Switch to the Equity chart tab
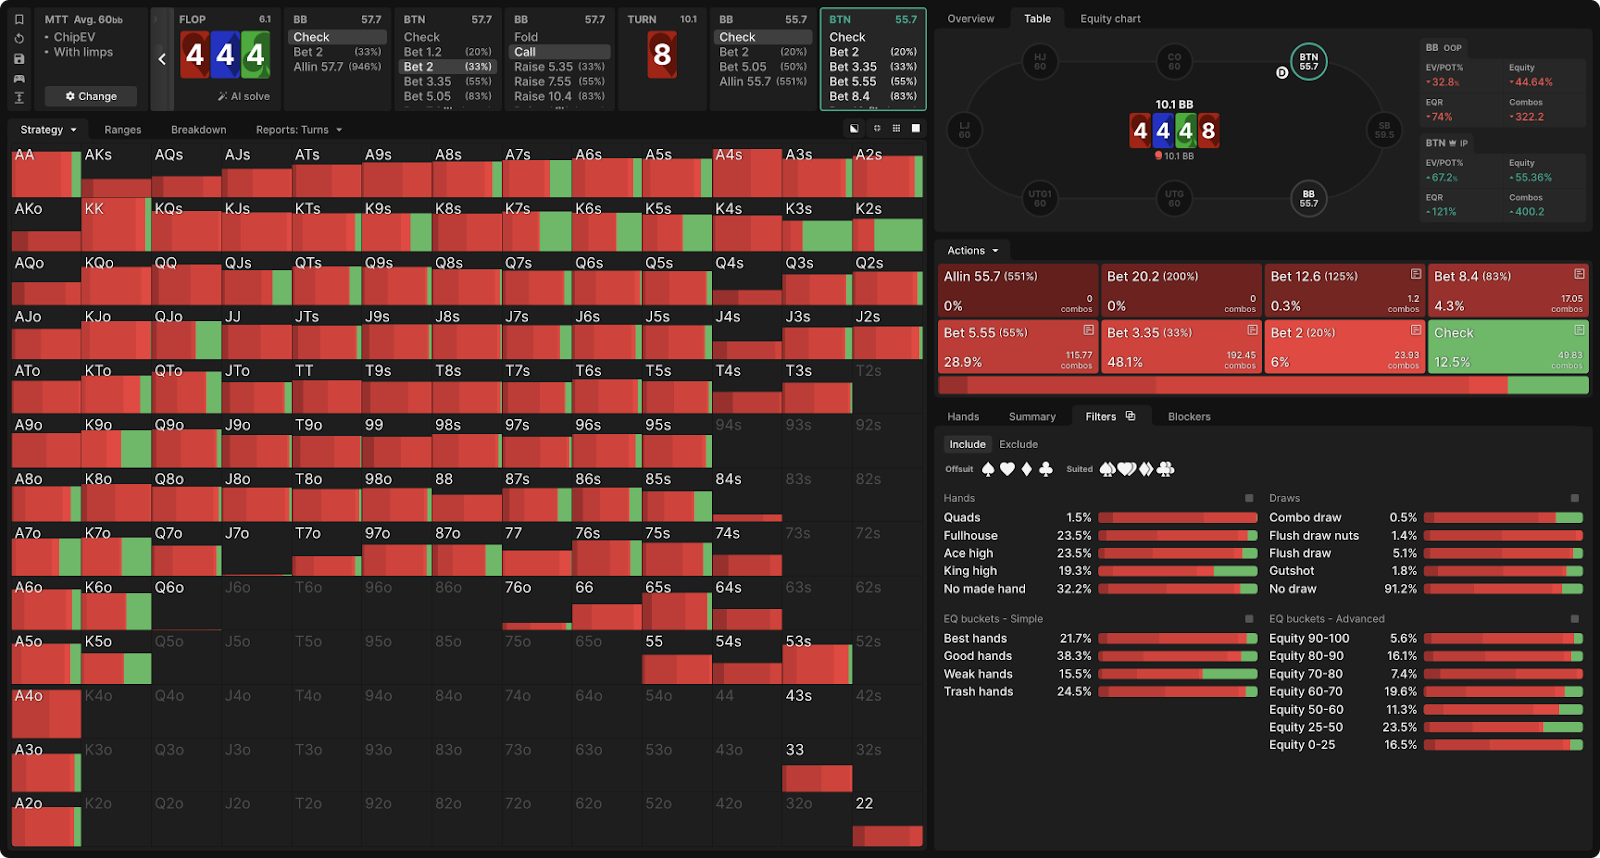The image size is (1600, 858). tap(1110, 19)
